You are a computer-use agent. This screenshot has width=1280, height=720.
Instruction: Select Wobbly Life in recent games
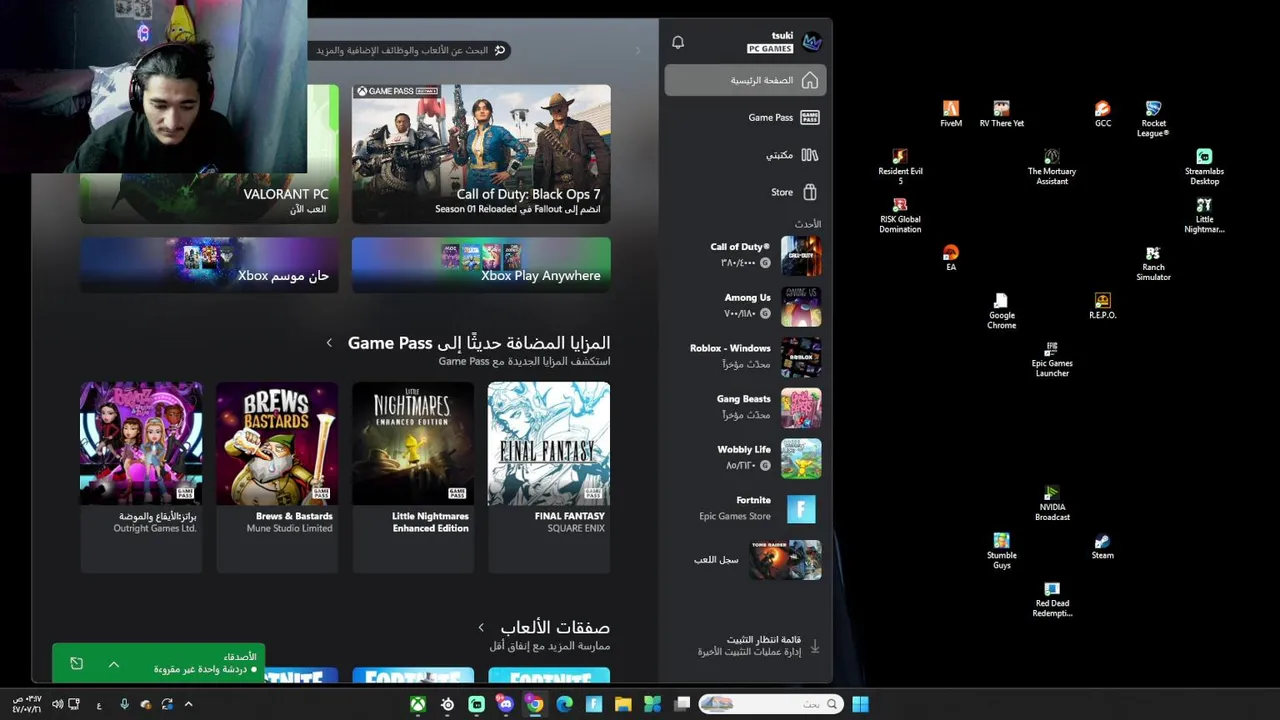(x=745, y=458)
